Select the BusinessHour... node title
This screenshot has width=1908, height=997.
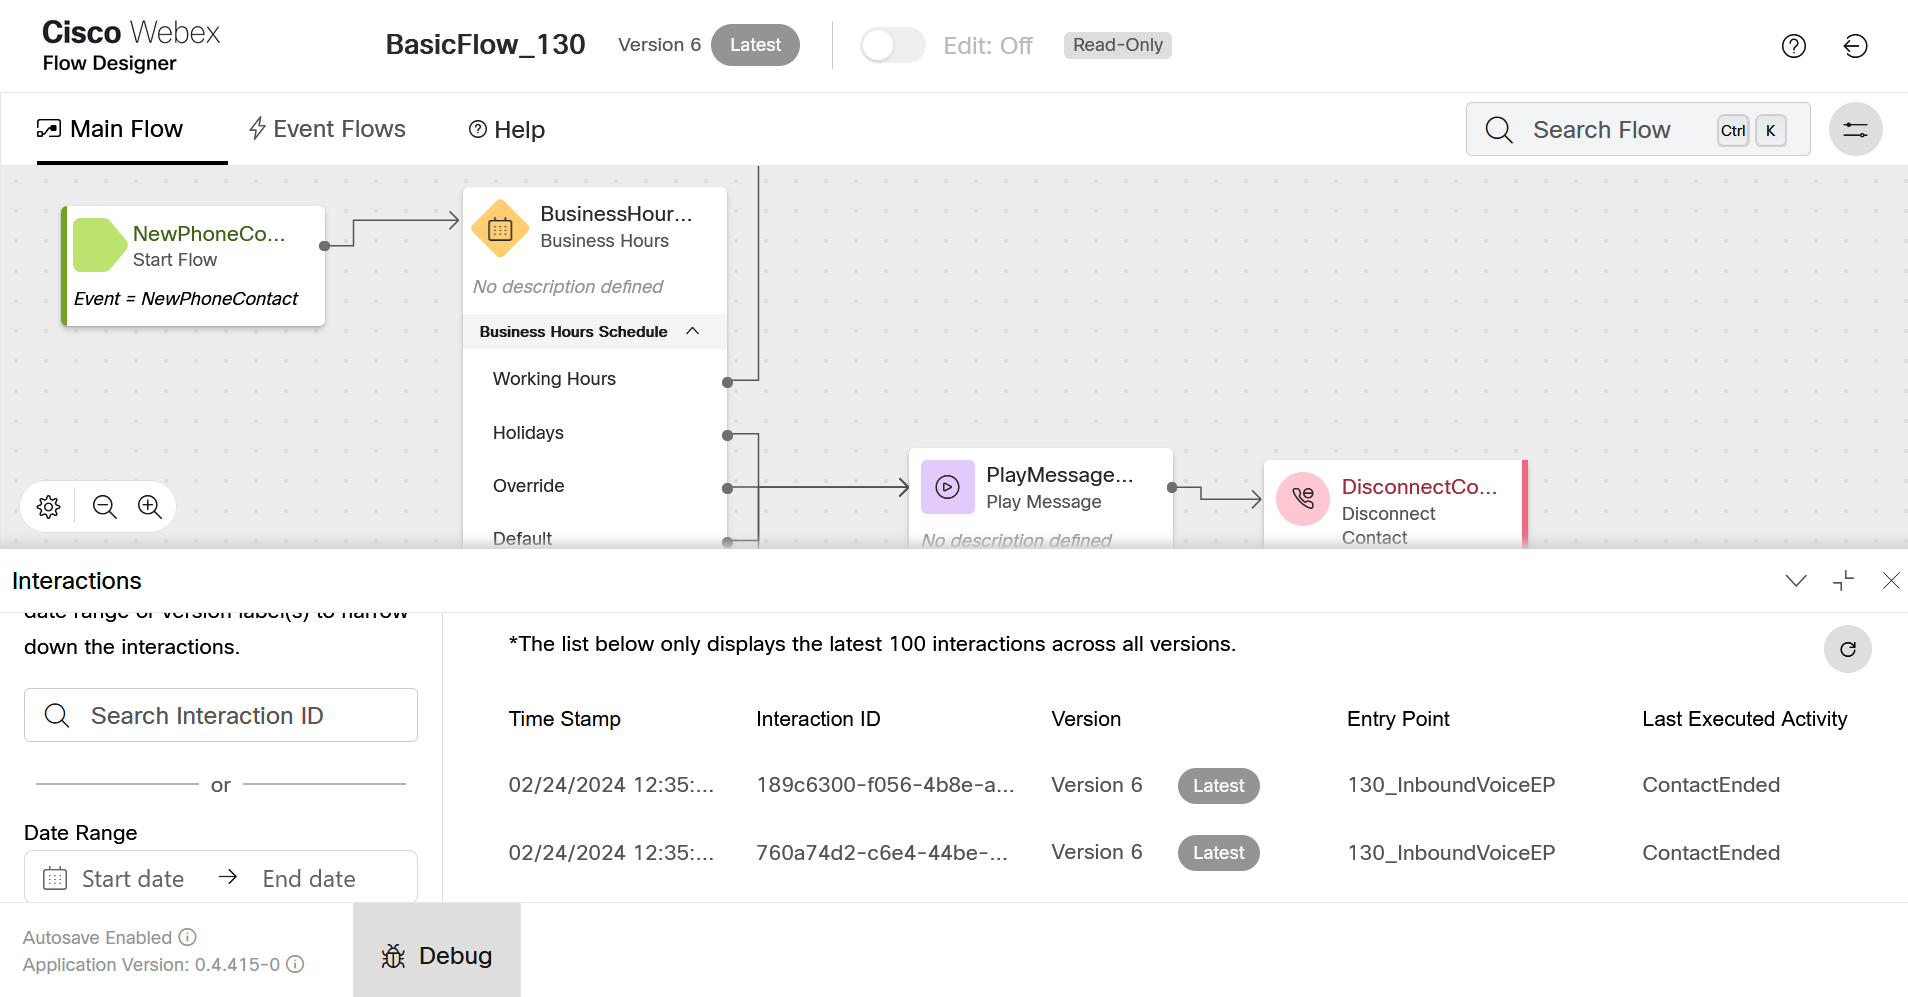point(616,214)
